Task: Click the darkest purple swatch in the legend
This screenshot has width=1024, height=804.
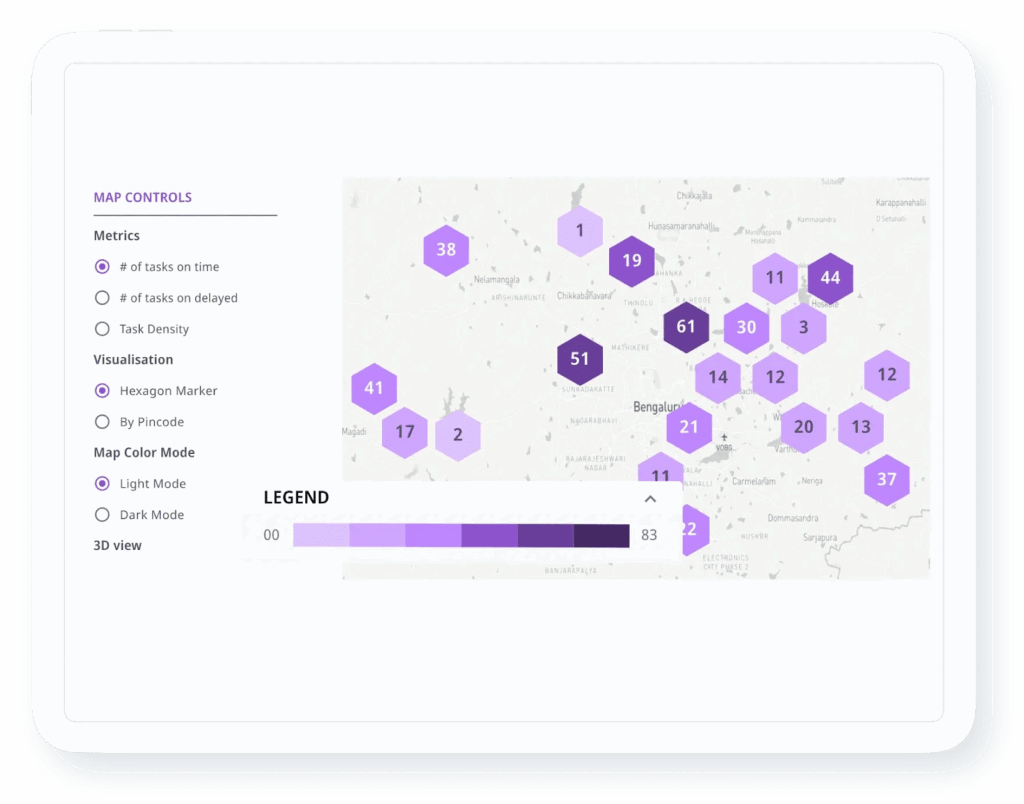Action: pyautogui.click(x=601, y=536)
